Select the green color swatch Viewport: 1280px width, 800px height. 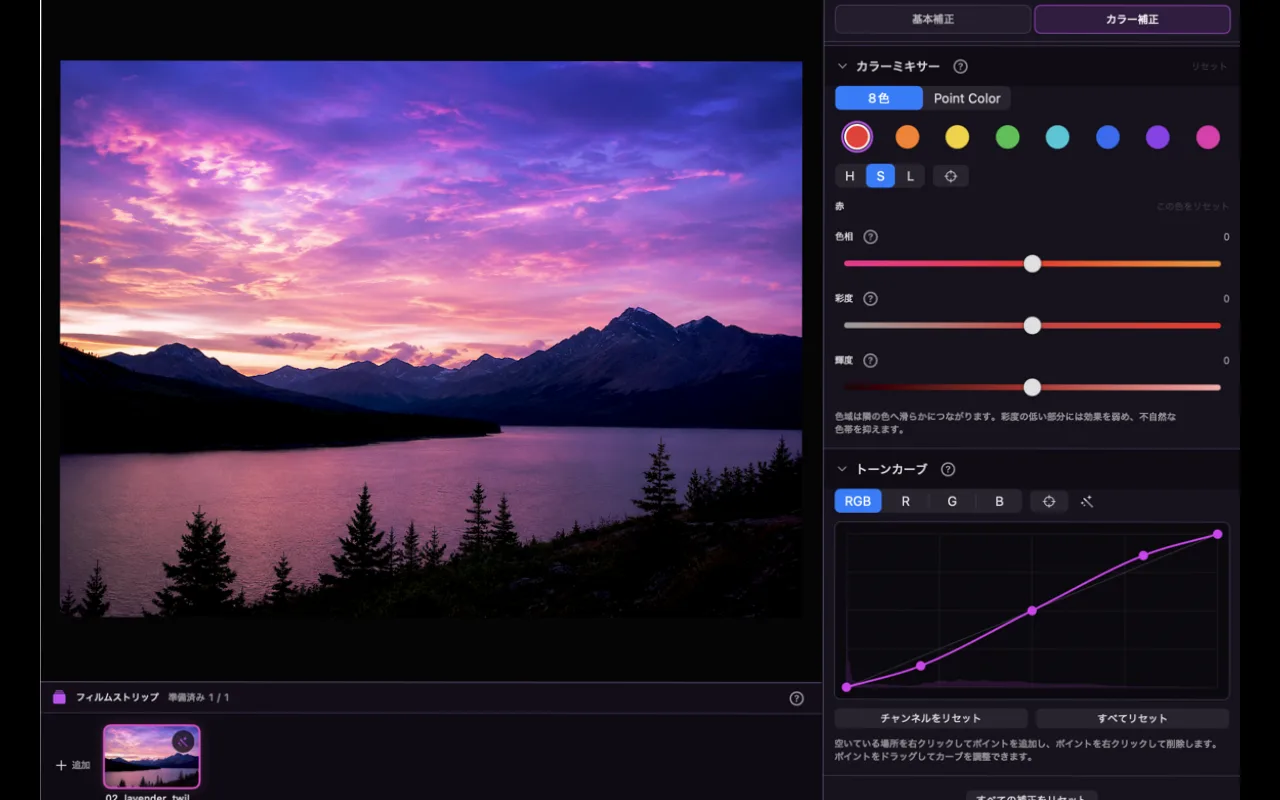[x=1007, y=137]
